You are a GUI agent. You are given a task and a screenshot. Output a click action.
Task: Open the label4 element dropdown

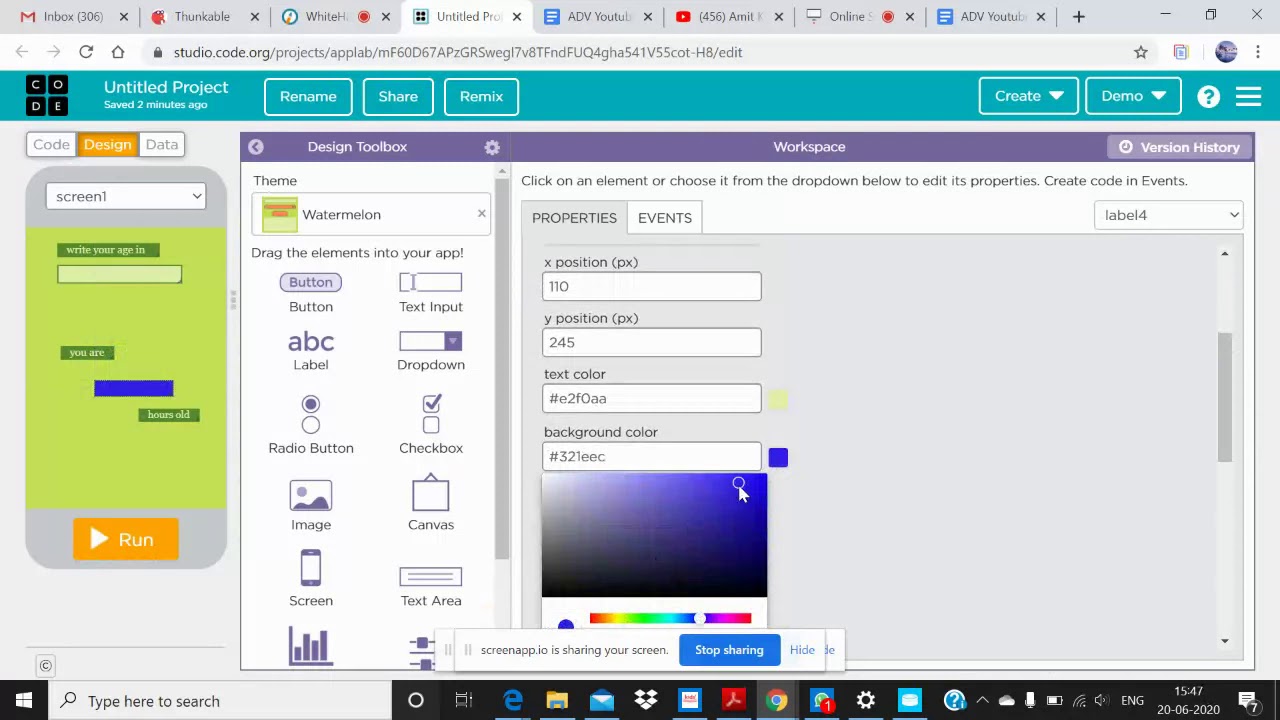pos(1168,215)
